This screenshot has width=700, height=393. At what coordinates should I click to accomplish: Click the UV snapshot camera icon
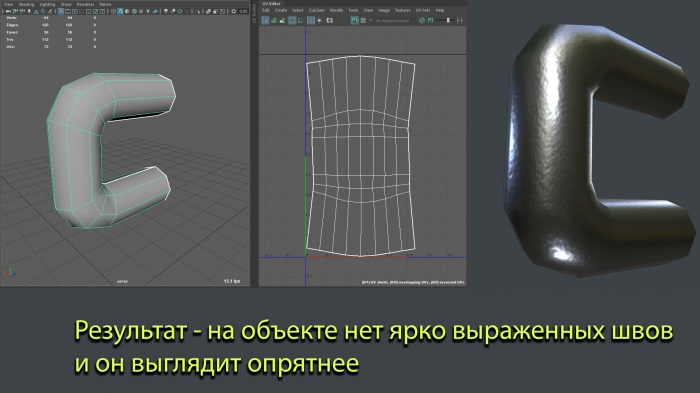[x=329, y=21]
